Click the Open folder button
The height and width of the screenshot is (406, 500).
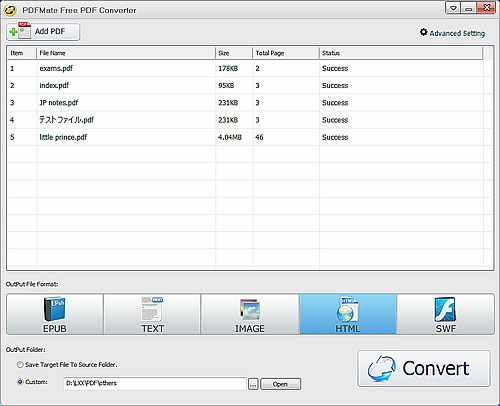point(280,384)
